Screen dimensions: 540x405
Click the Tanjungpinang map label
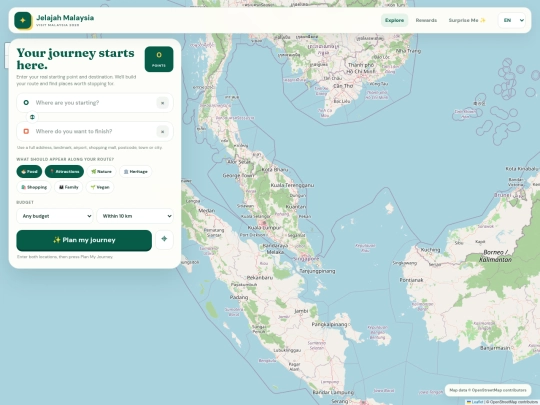tap(317, 271)
